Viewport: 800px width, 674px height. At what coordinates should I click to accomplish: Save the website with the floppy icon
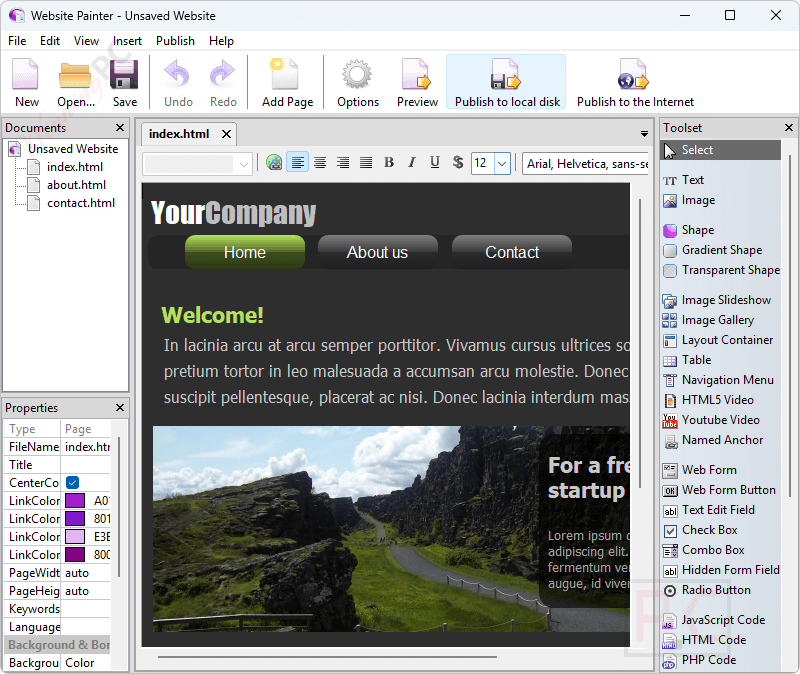(x=124, y=82)
